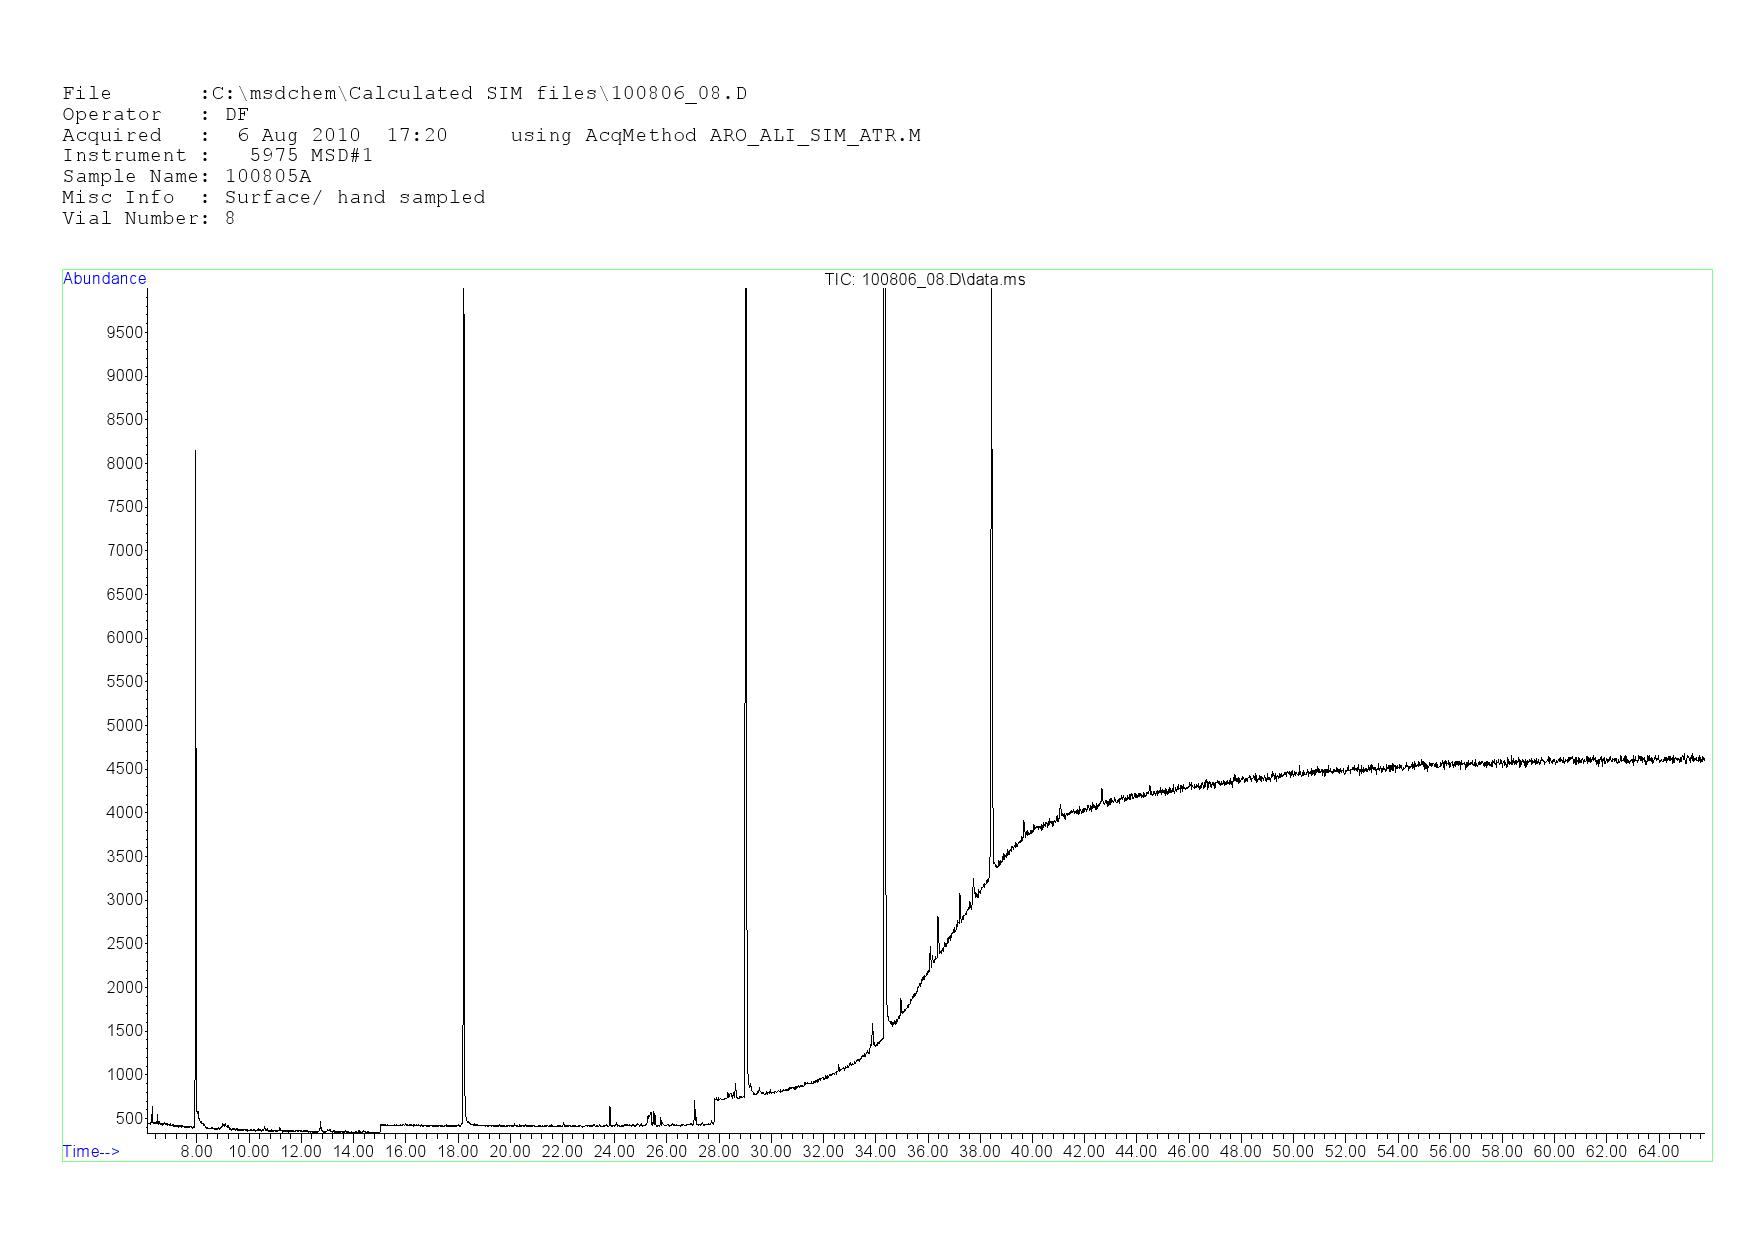Screen dimensions: 1754x1240
Task: Click the 5000 abundance tick label
Action: coord(125,725)
